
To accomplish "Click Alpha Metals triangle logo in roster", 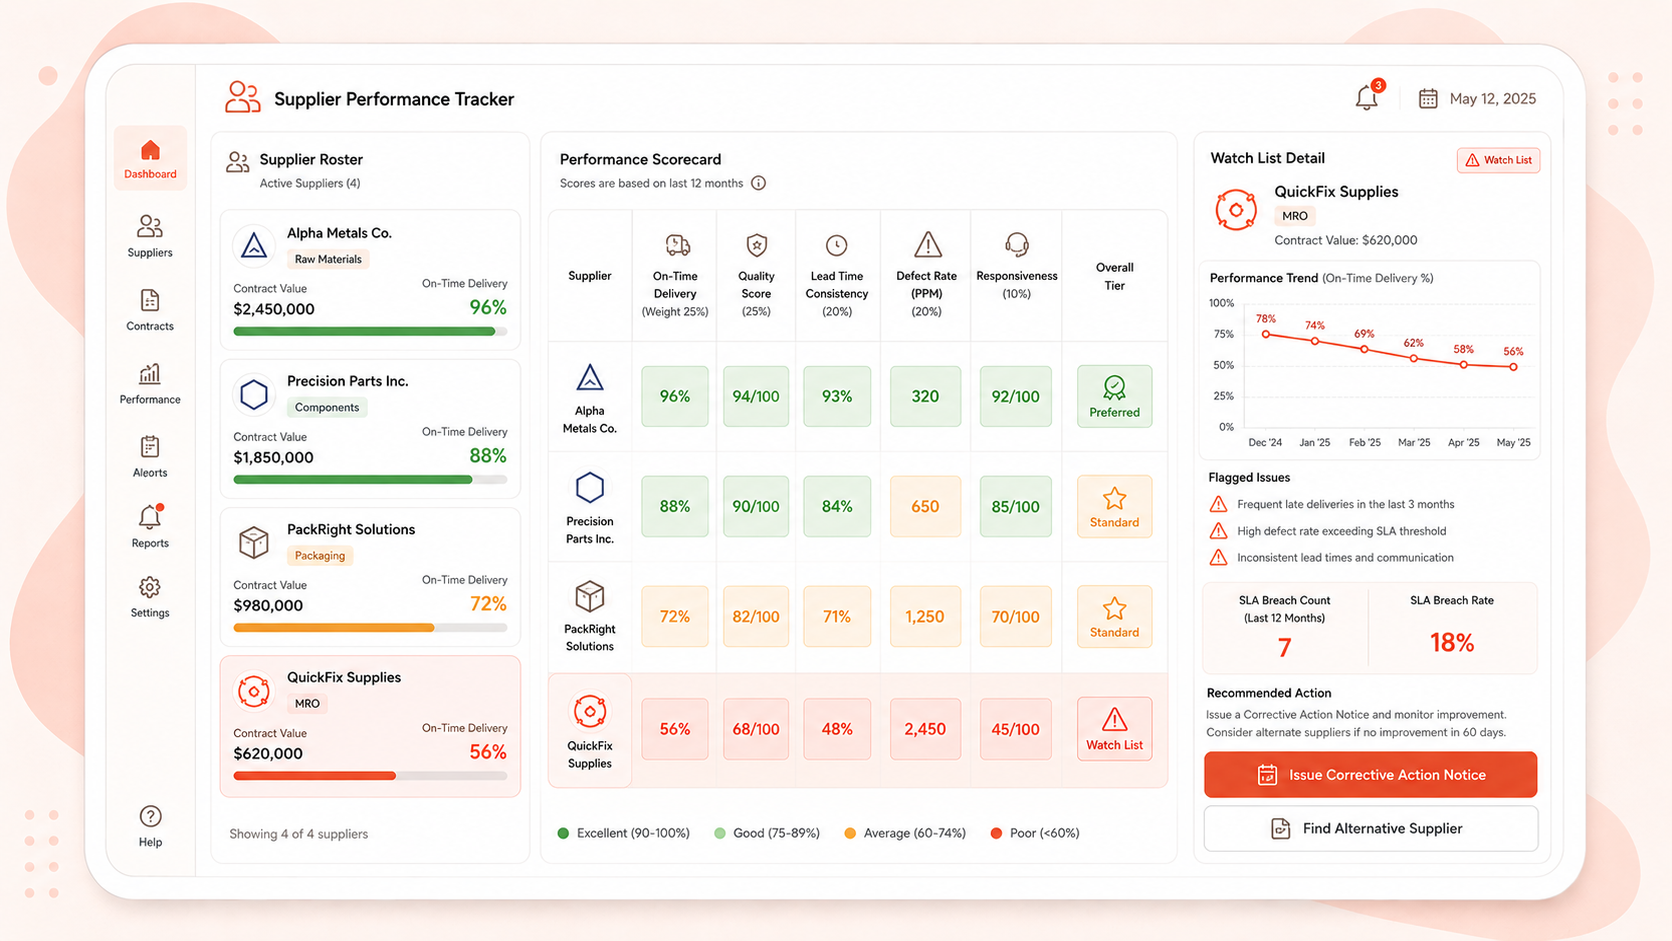I will click(x=254, y=245).
